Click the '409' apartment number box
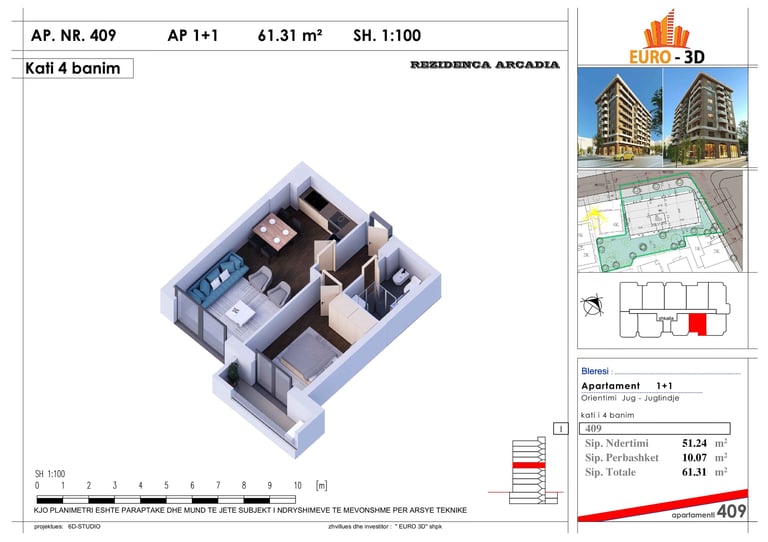 pyautogui.click(x=655, y=428)
